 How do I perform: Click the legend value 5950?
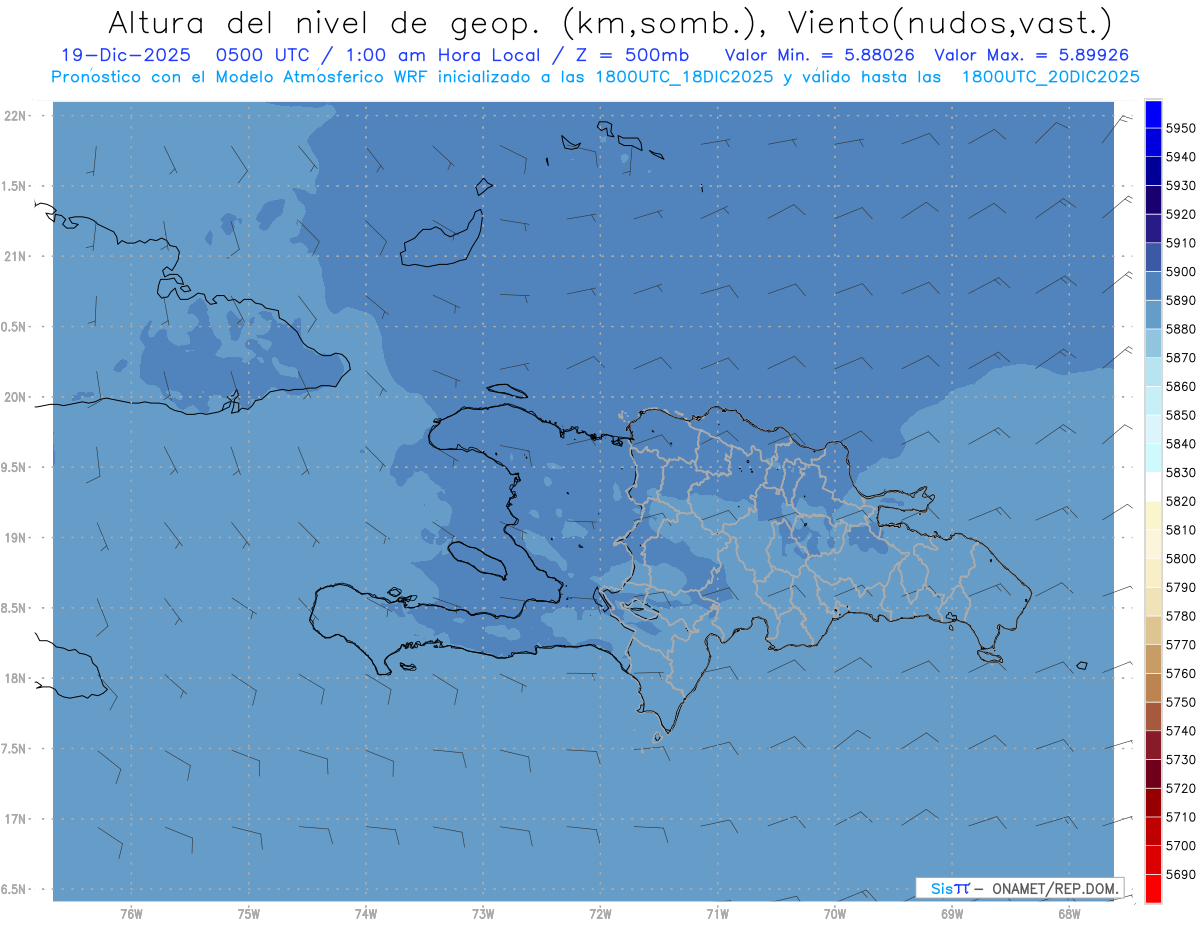coord(1181,128)
